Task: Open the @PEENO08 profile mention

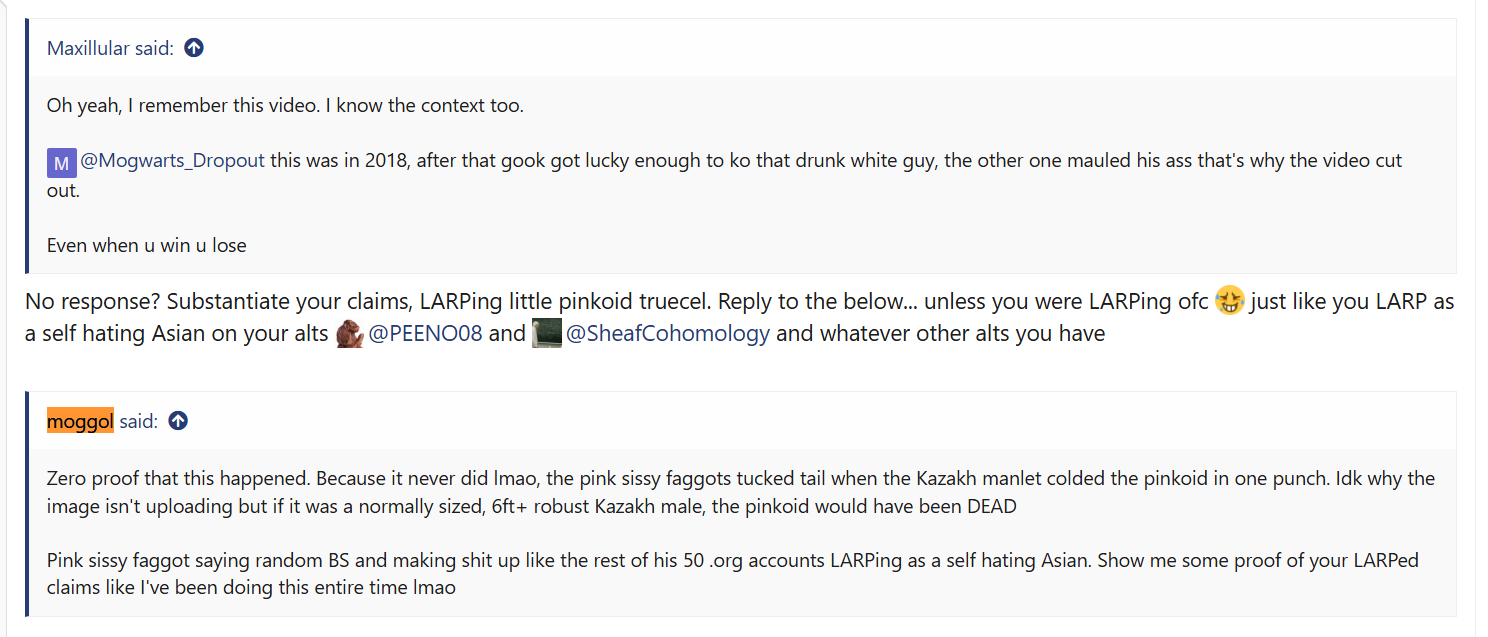Action: [x=426, y=334]
